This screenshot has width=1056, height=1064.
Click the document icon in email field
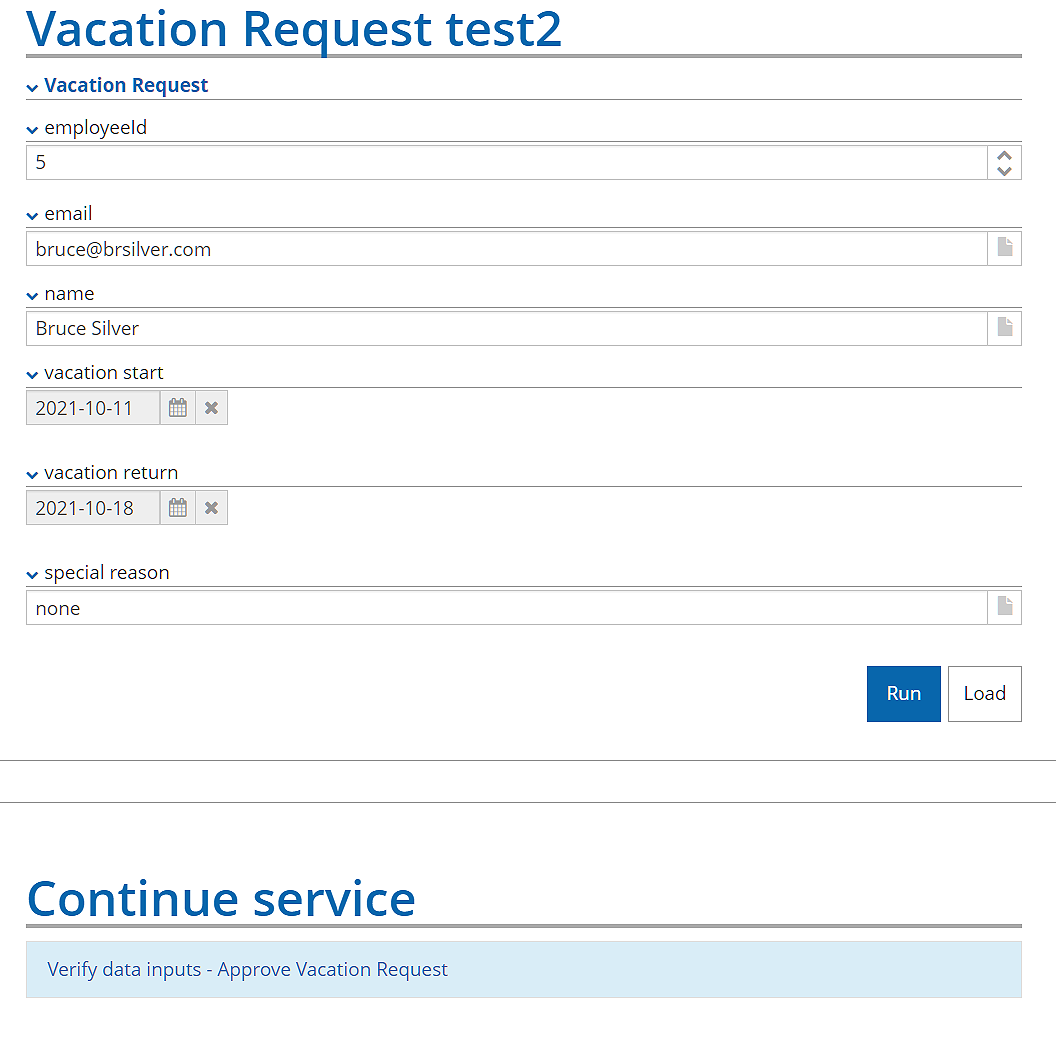[1004, 248]
